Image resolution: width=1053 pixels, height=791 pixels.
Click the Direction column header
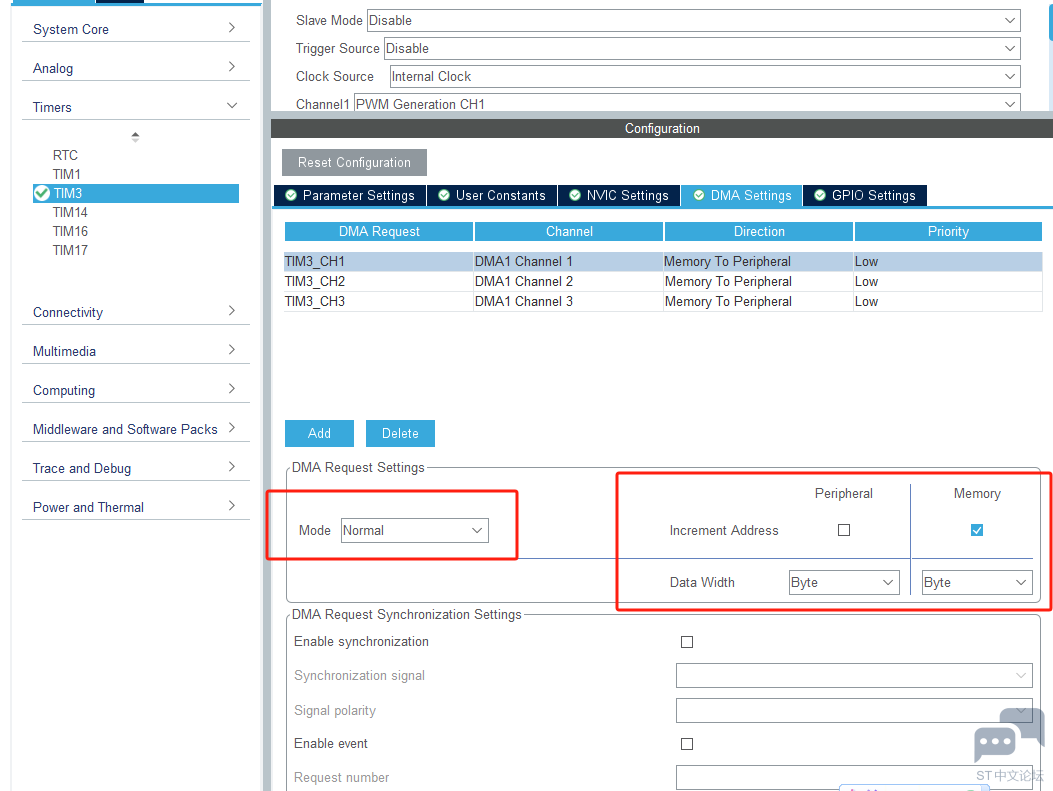(759, 232)
